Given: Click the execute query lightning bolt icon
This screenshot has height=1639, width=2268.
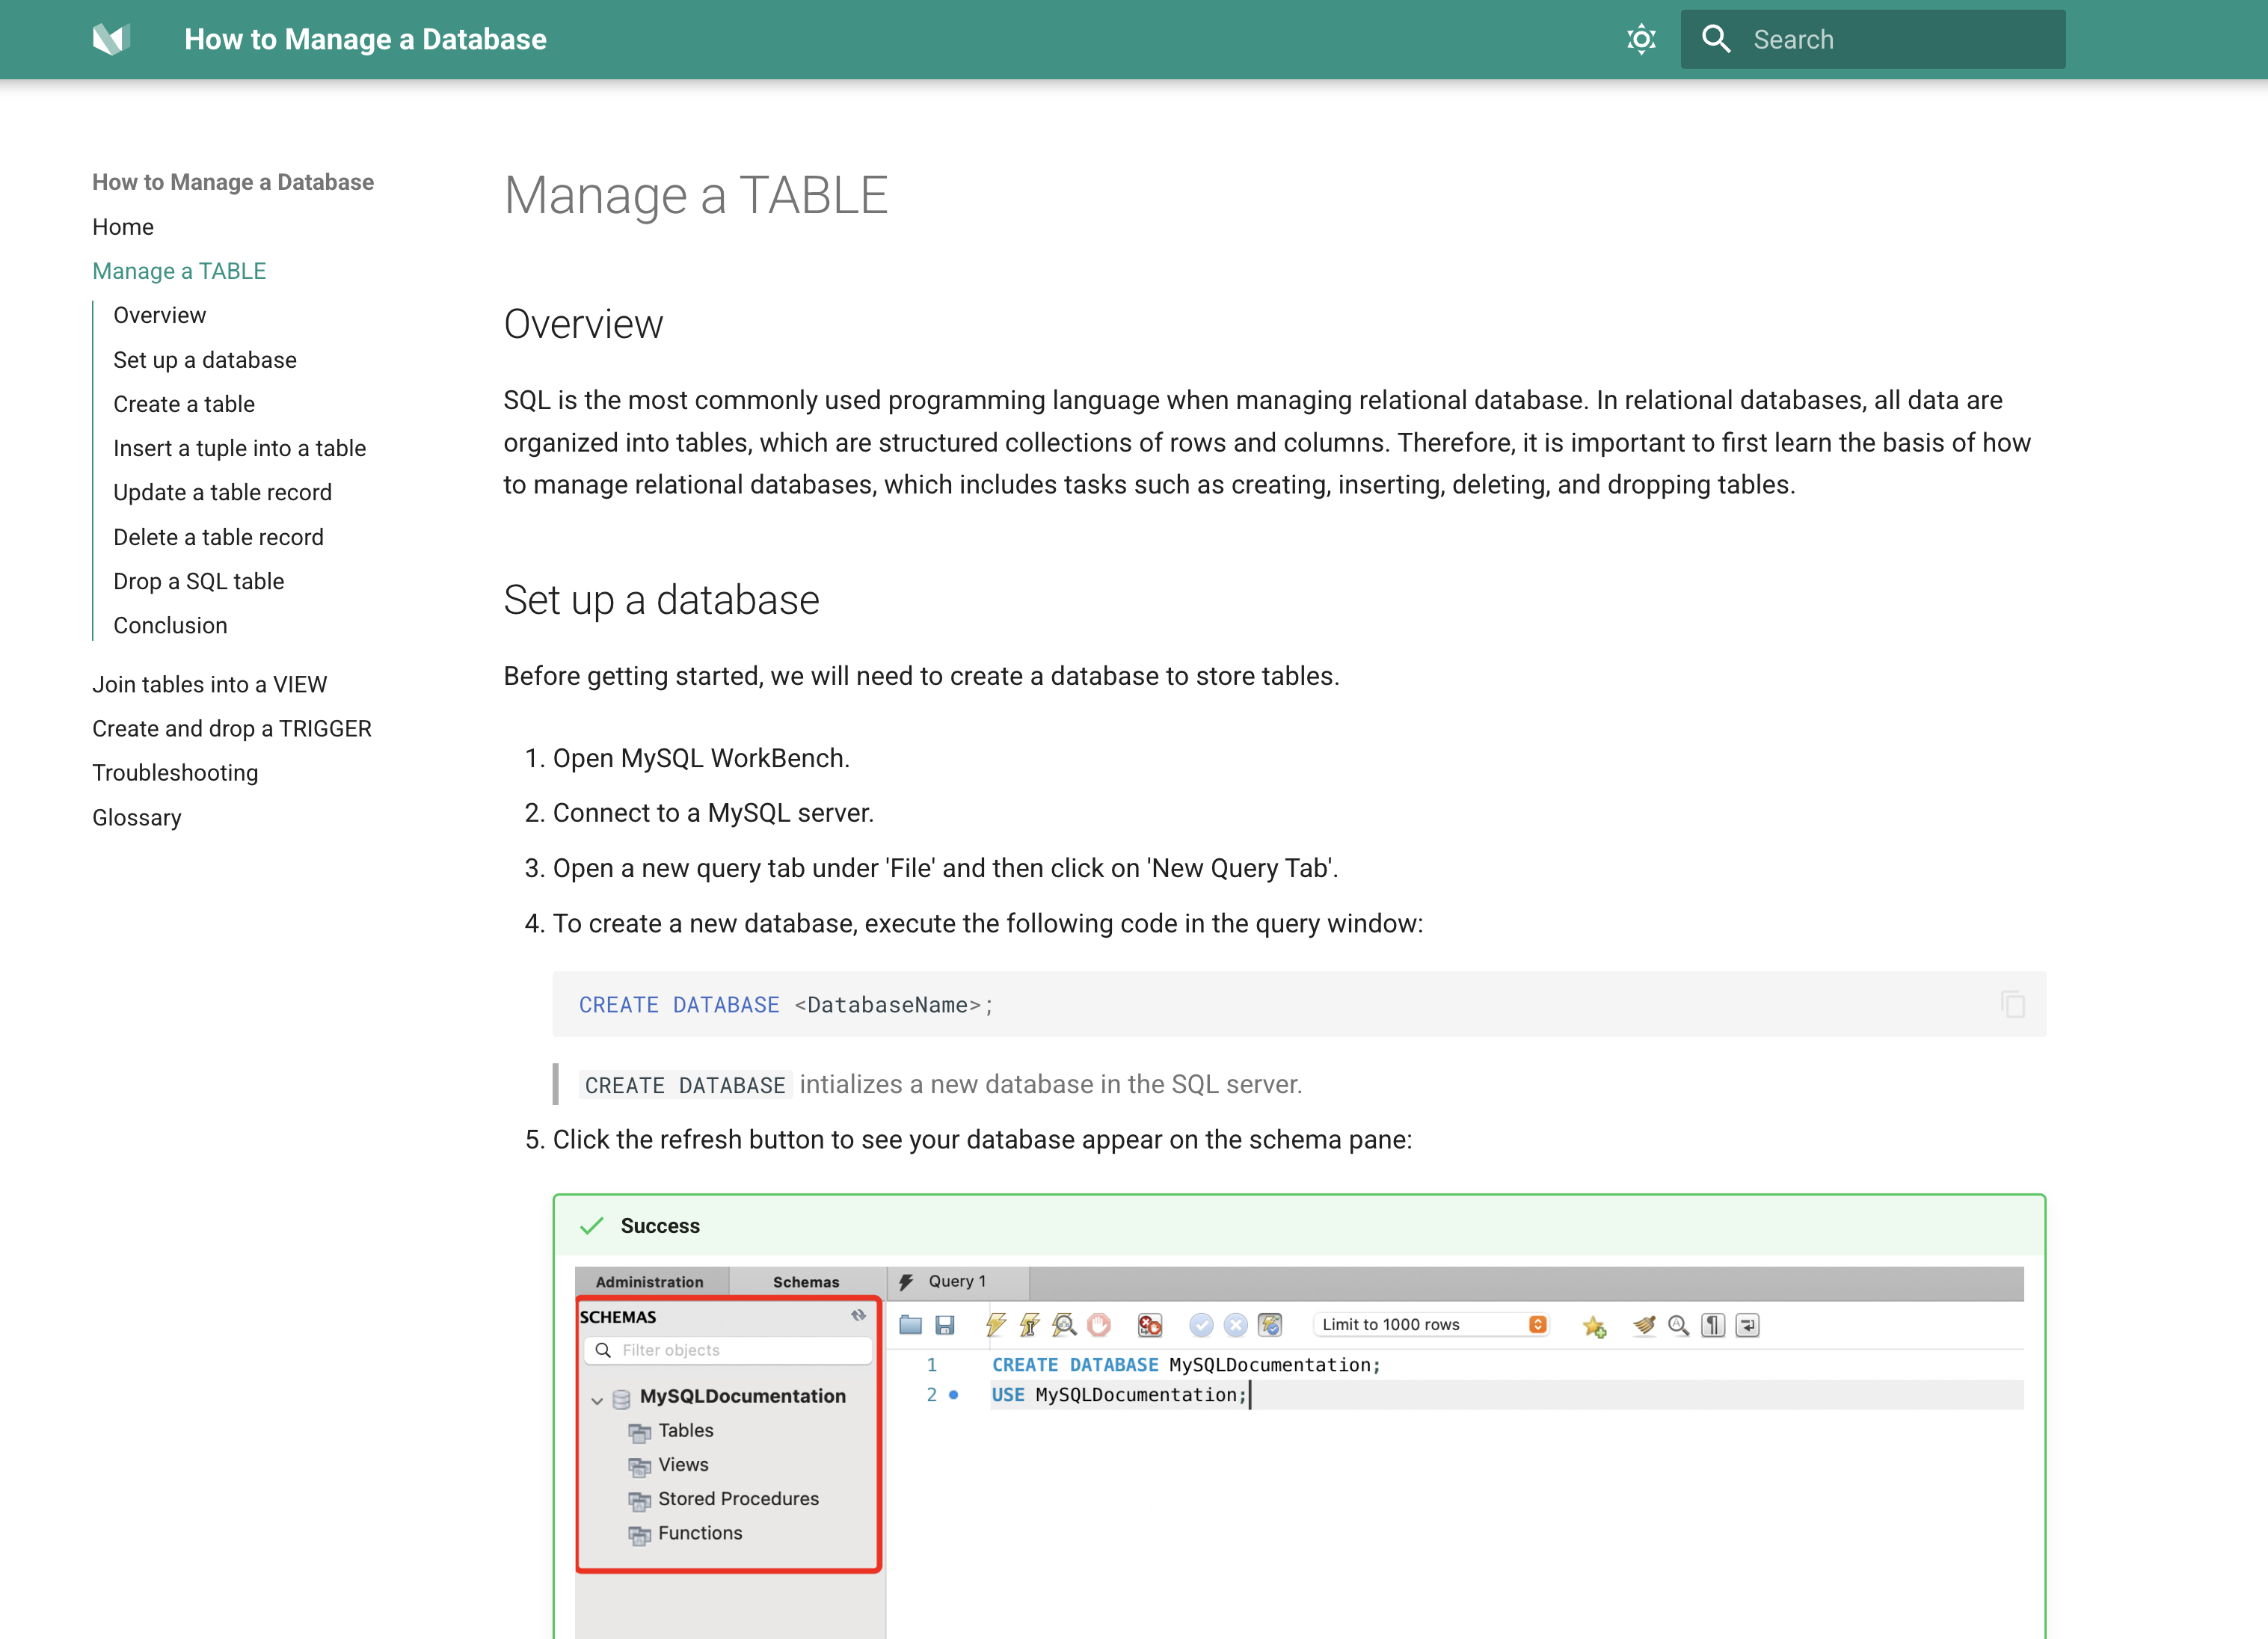Looking at the screenshot, I should tap(995, 1325).
